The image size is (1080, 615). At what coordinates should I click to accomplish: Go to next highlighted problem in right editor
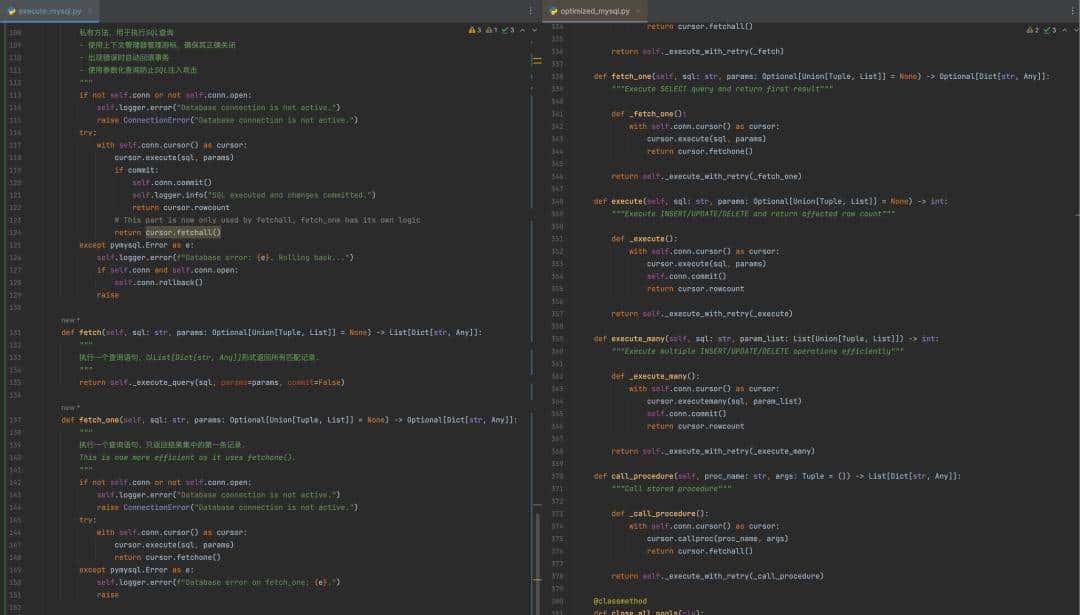1074,31
